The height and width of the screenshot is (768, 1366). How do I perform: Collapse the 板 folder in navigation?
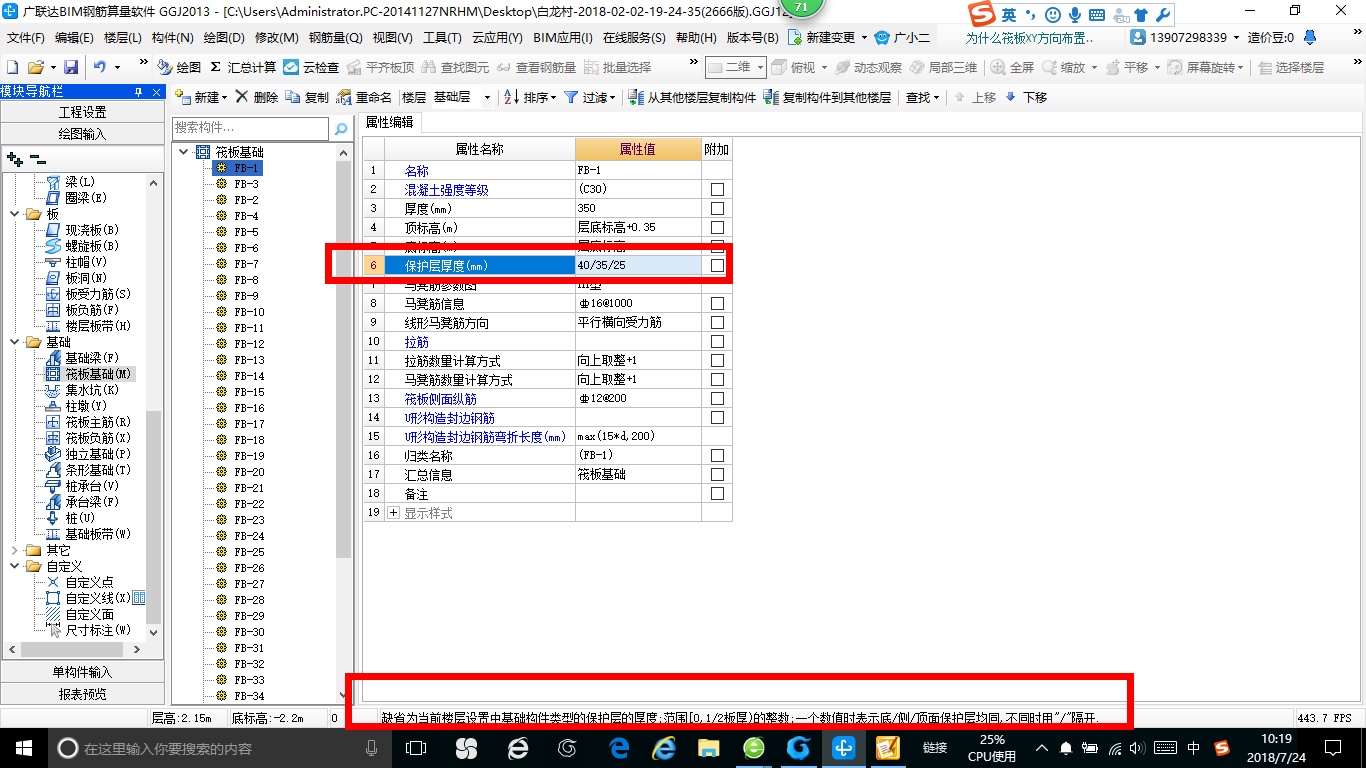tap(14, 214)
